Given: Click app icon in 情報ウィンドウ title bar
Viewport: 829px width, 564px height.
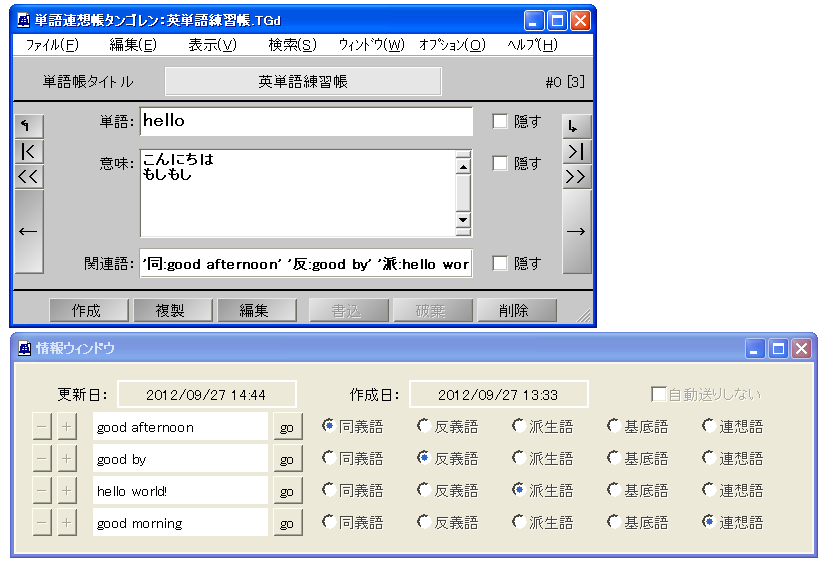Looking at the screenshot, I should (x=25, y=348).
